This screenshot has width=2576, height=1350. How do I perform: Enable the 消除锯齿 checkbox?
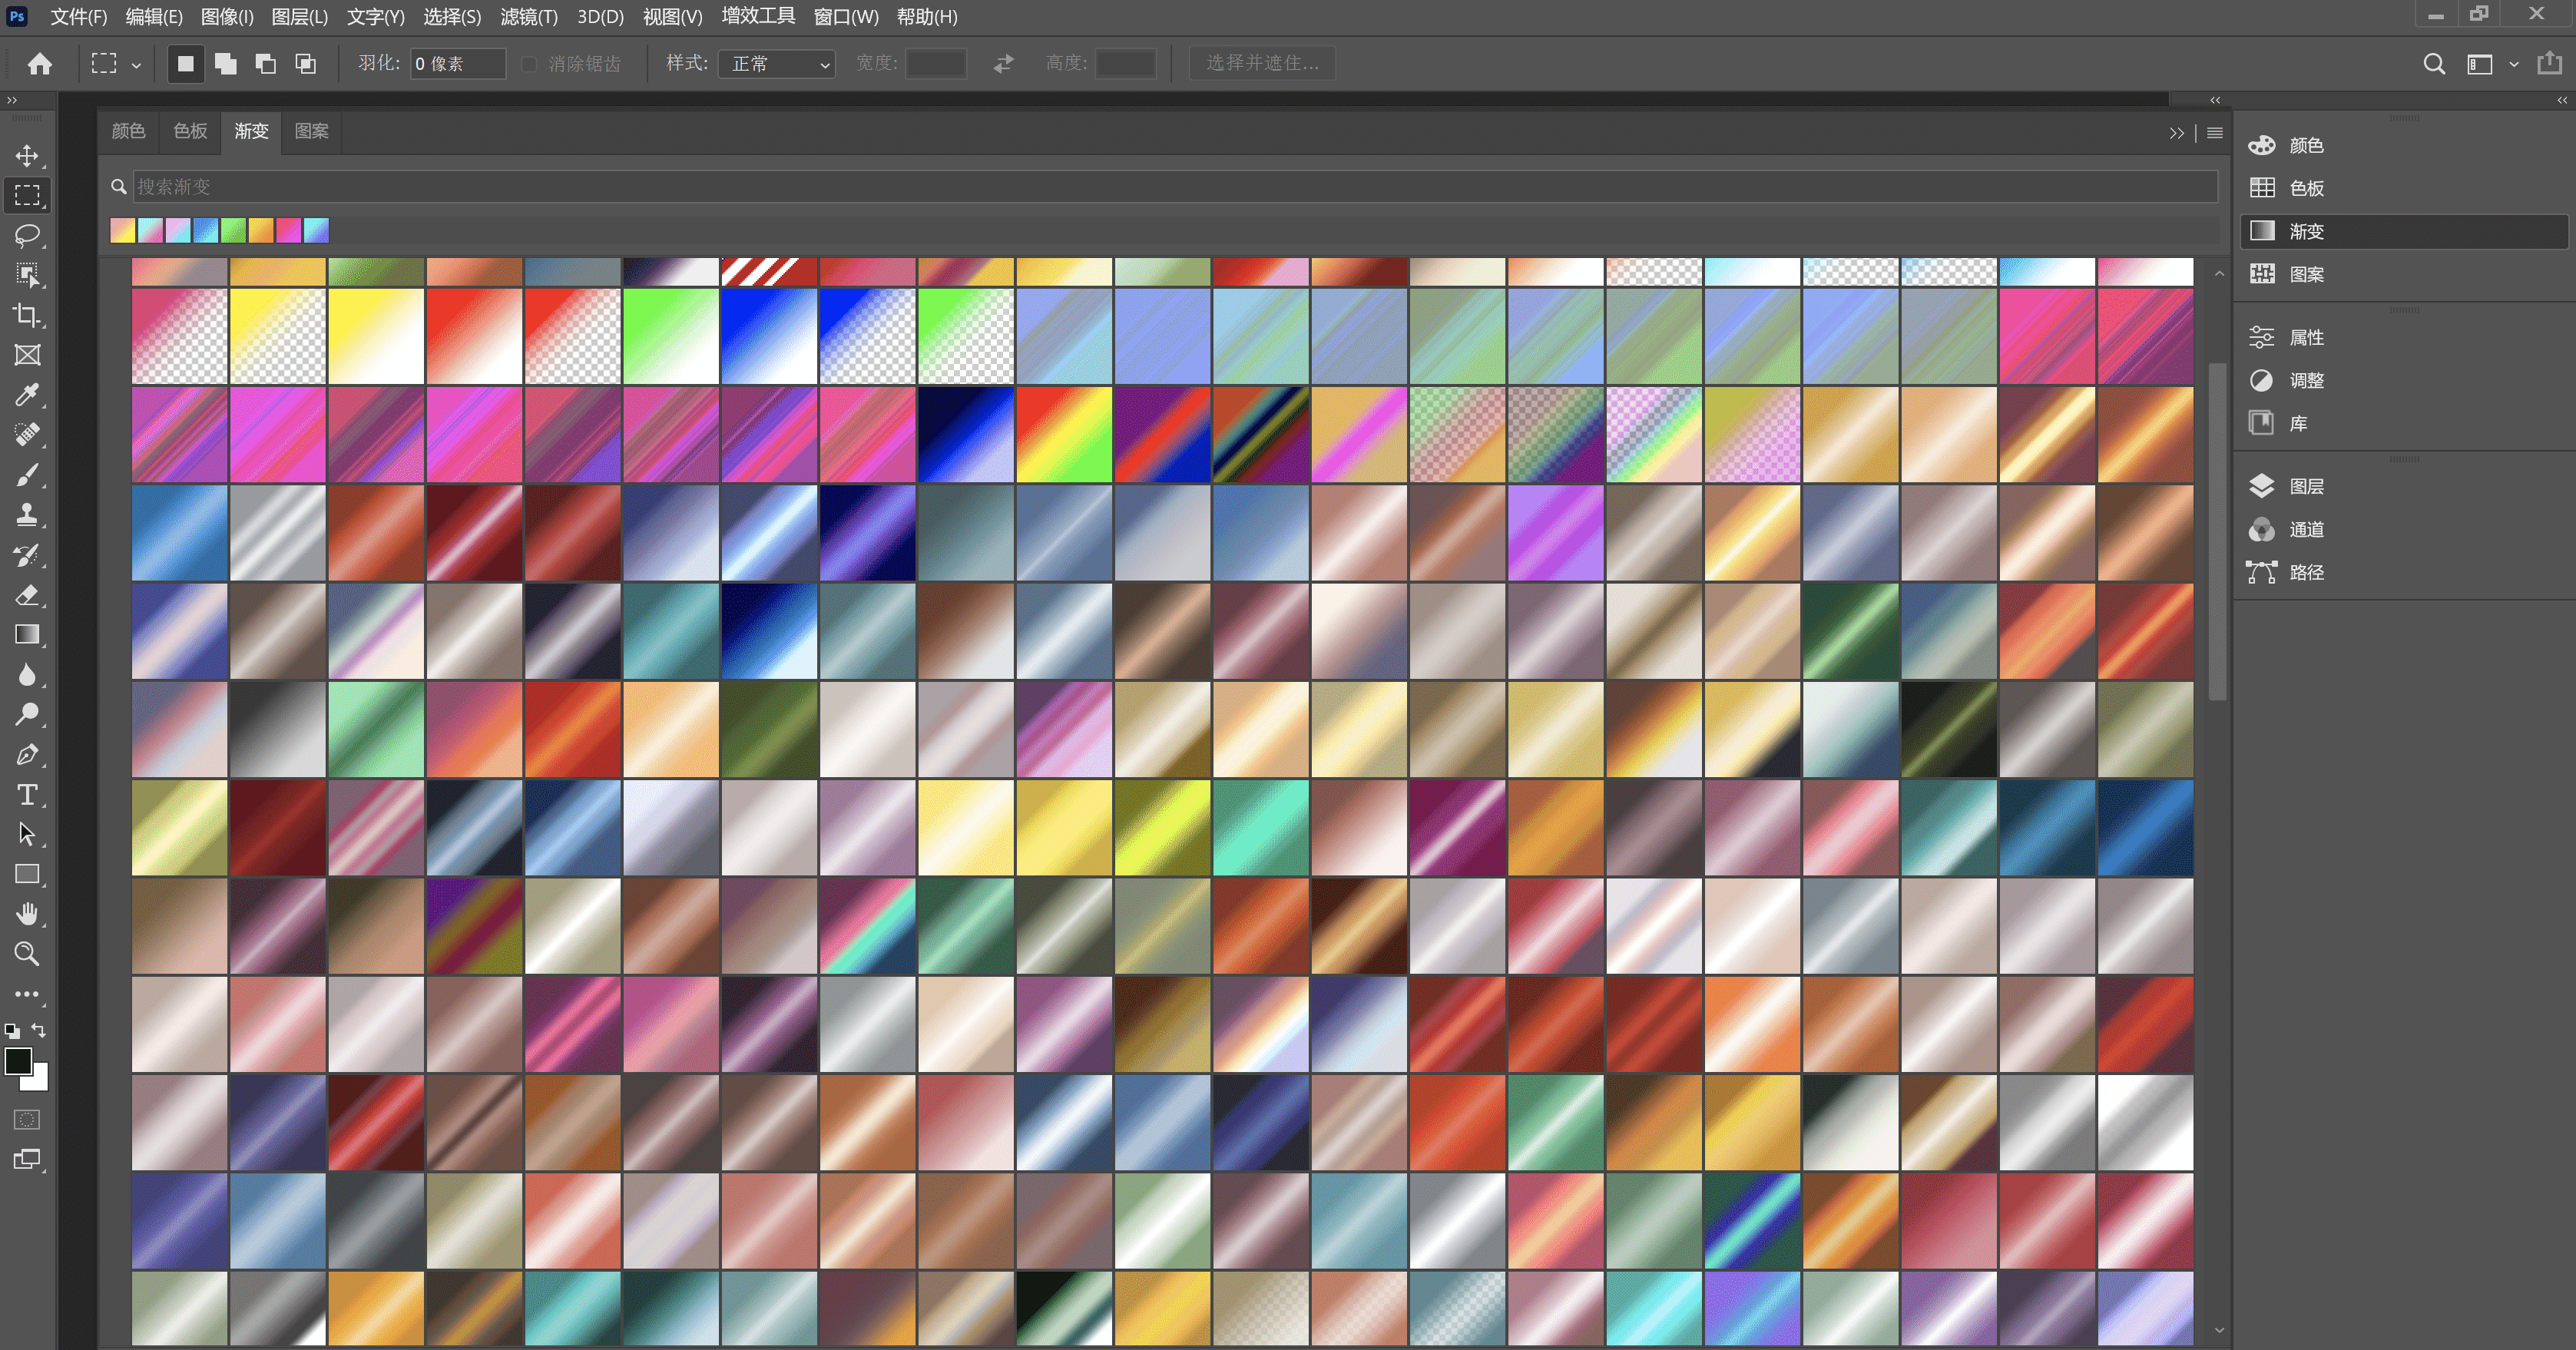click(530, 64)
